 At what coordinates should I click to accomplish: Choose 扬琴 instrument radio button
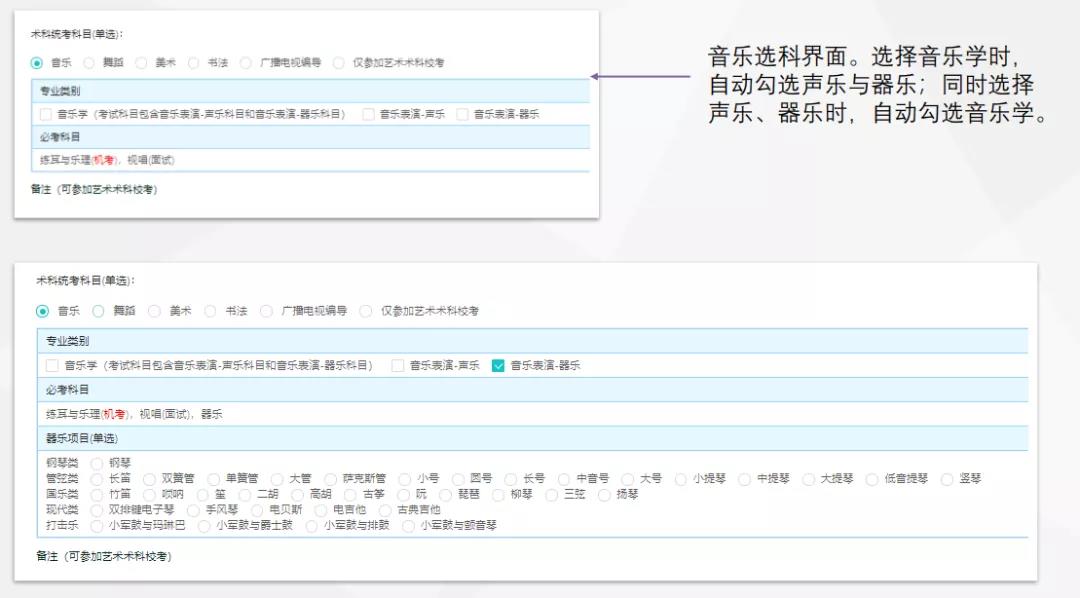[x=604, y=495]
